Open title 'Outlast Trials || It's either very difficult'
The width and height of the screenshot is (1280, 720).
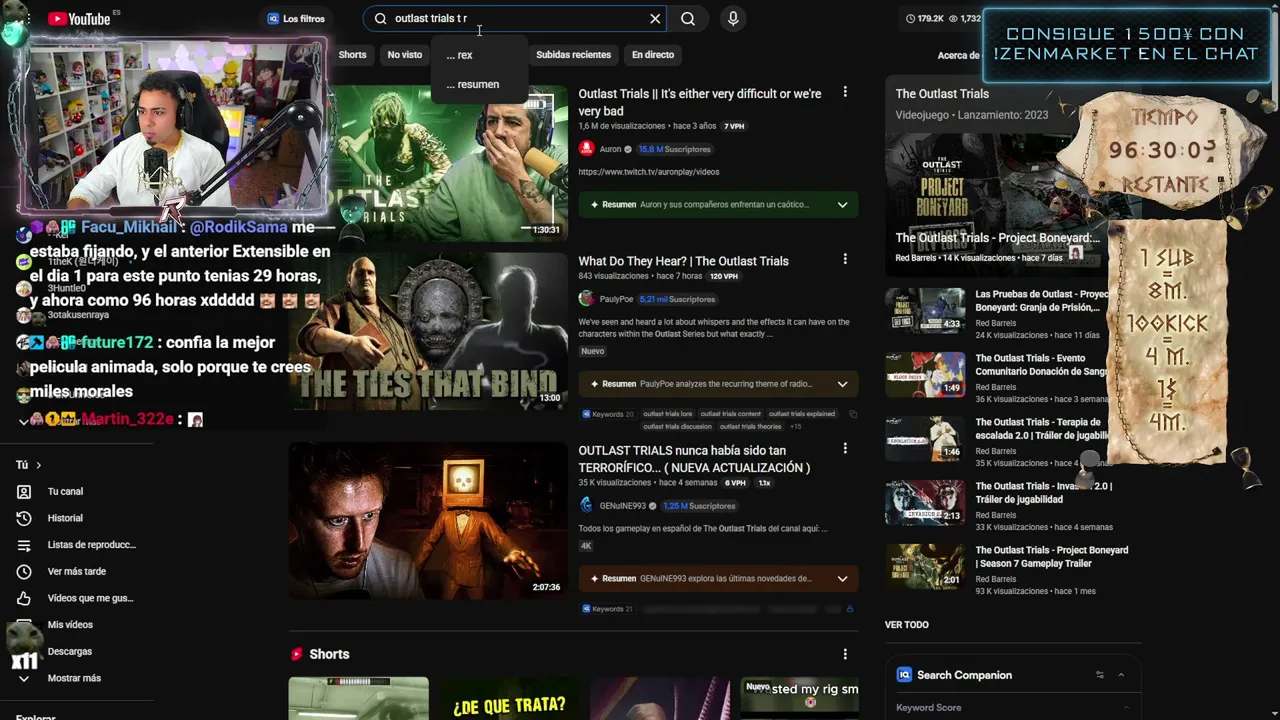pos(700,102)
